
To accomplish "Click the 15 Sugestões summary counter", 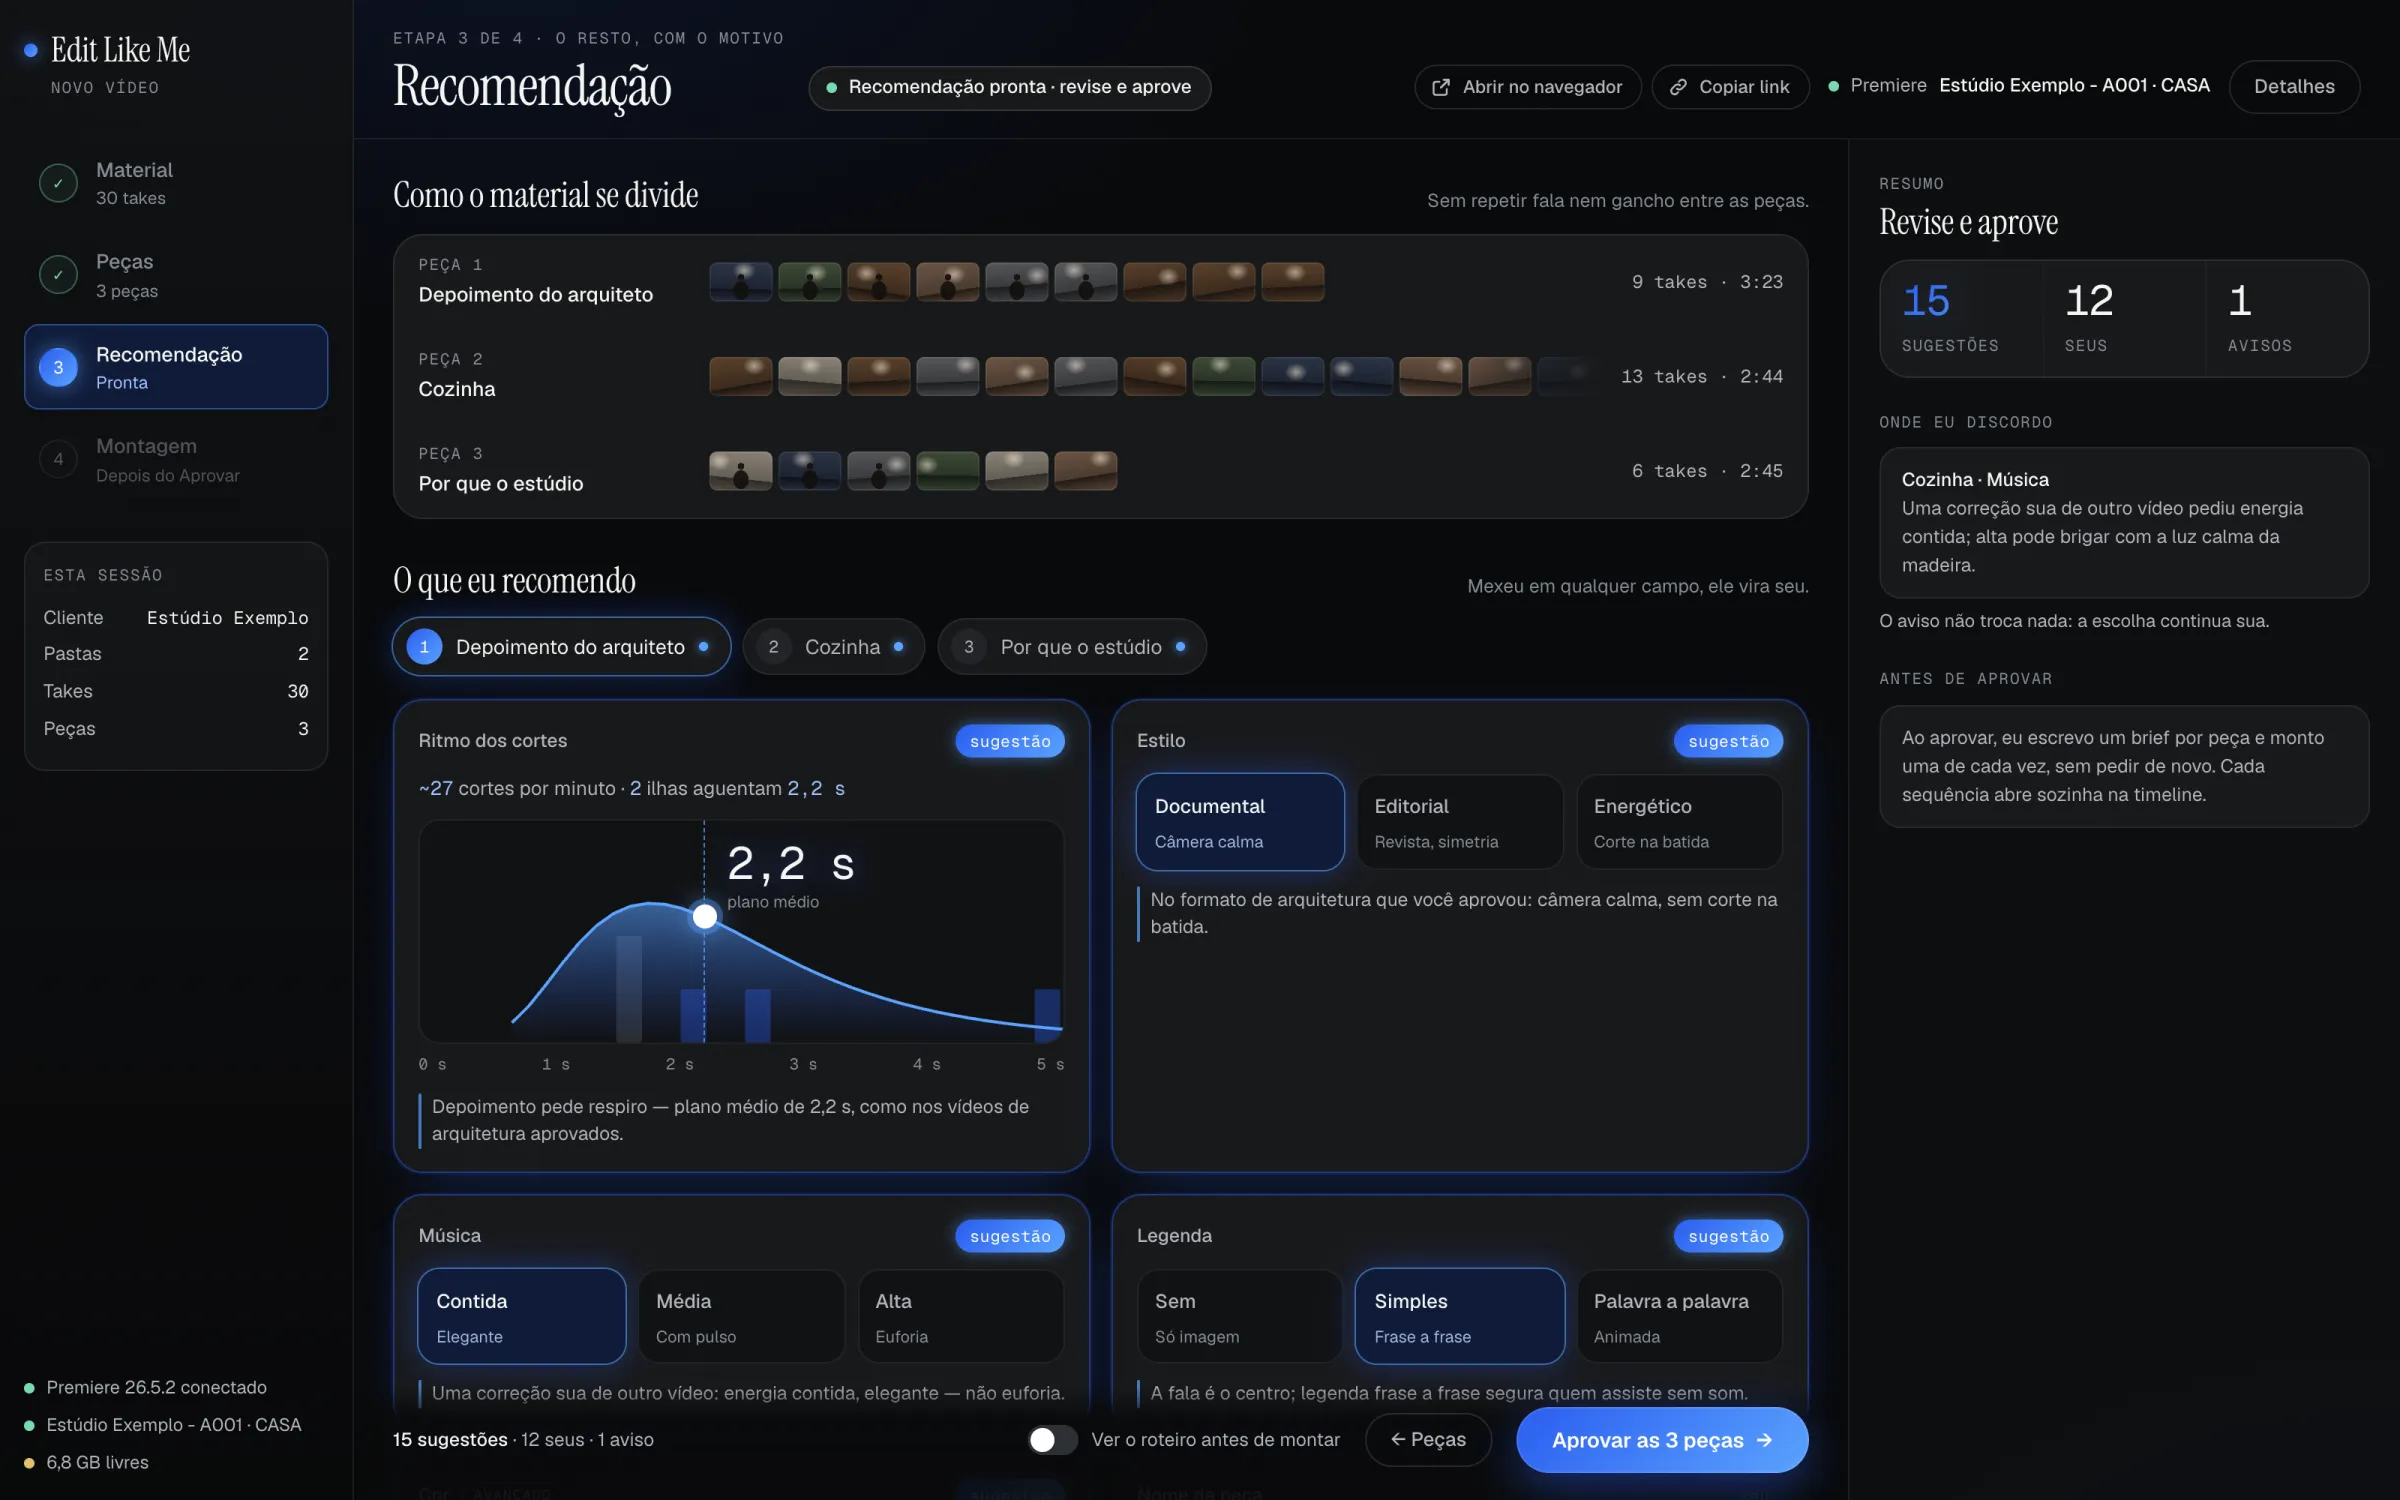I will point(1961,319).
